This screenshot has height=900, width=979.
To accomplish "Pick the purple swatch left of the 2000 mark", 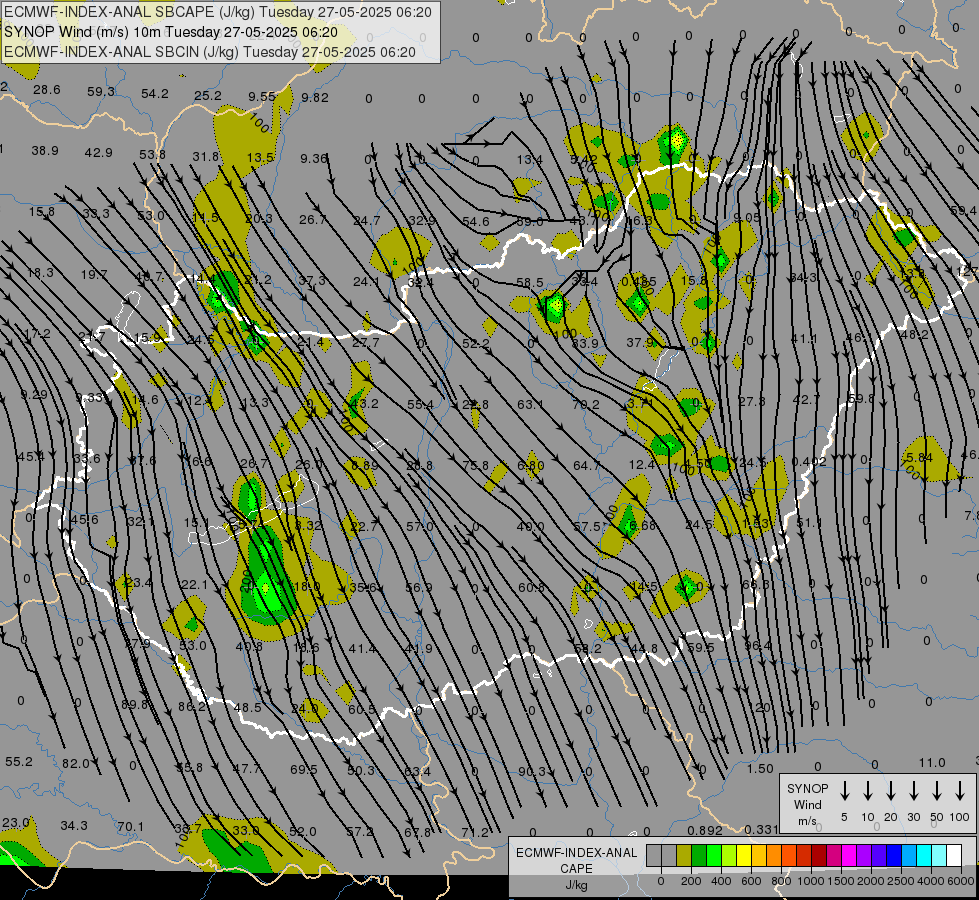I will [x=863, y=856].
